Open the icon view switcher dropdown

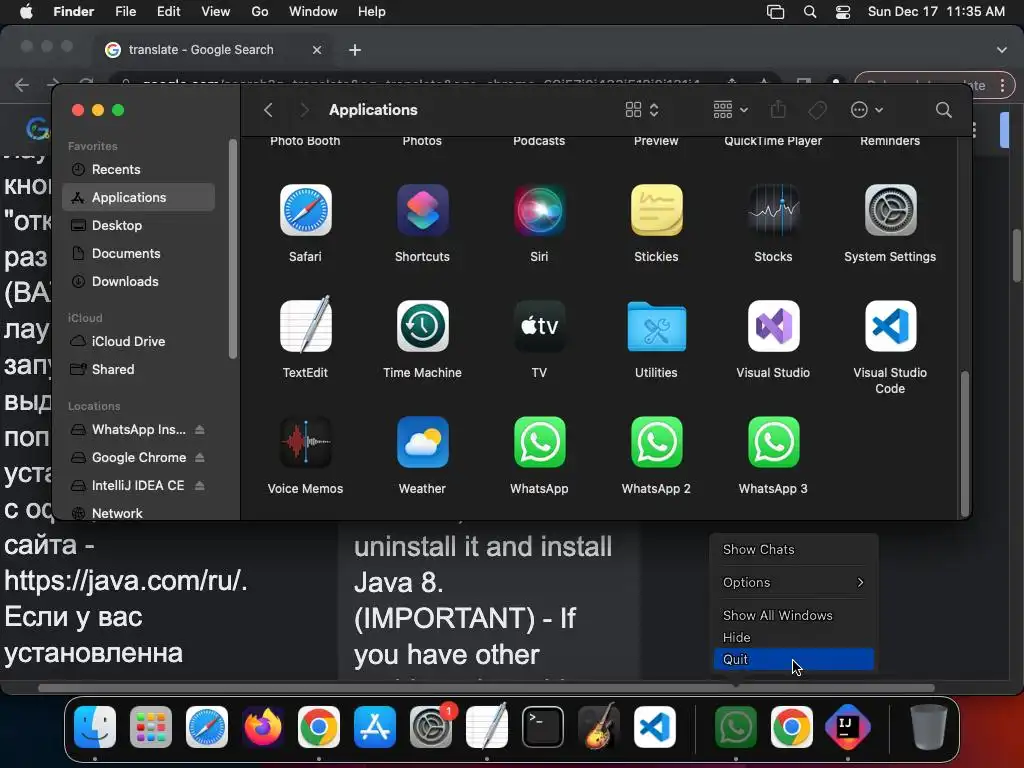coord(641,110)
